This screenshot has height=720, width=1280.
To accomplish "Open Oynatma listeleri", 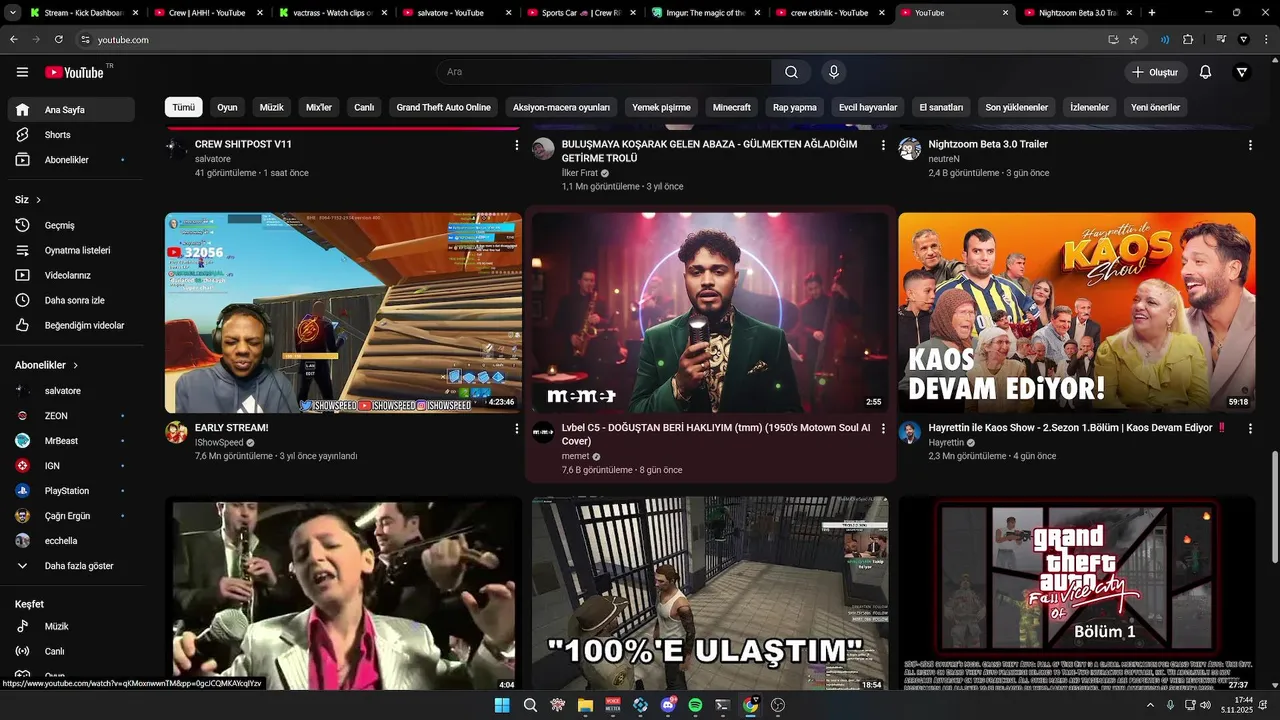I will click(x=70, y=250).
